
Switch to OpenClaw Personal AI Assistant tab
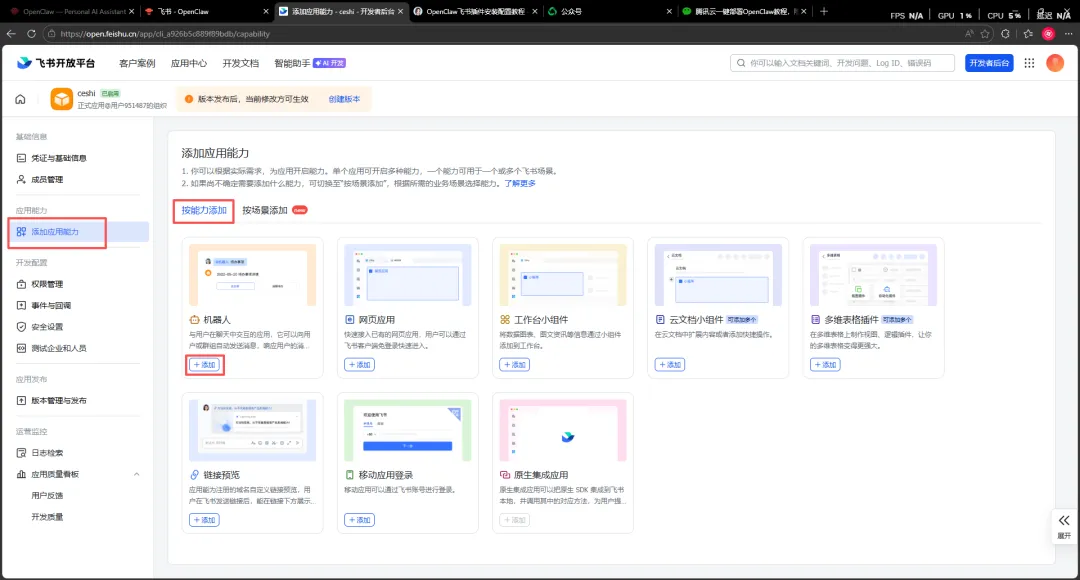click(x=72, y=11)
